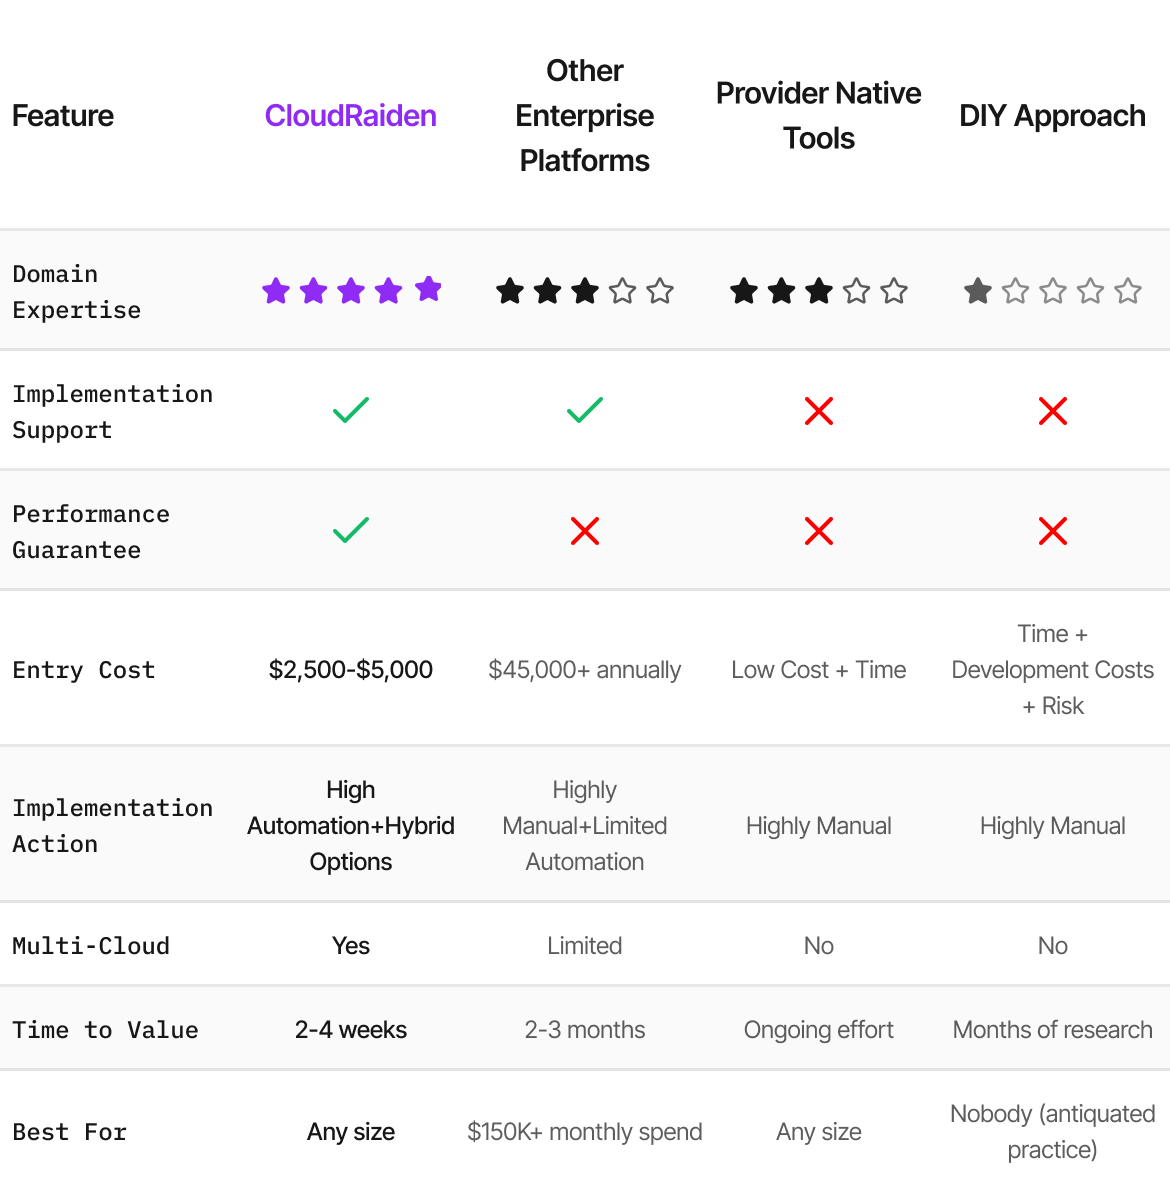
Task: Click the Provider Native Tools star rating
Action: pyautogui.click(x=819, y=291)
